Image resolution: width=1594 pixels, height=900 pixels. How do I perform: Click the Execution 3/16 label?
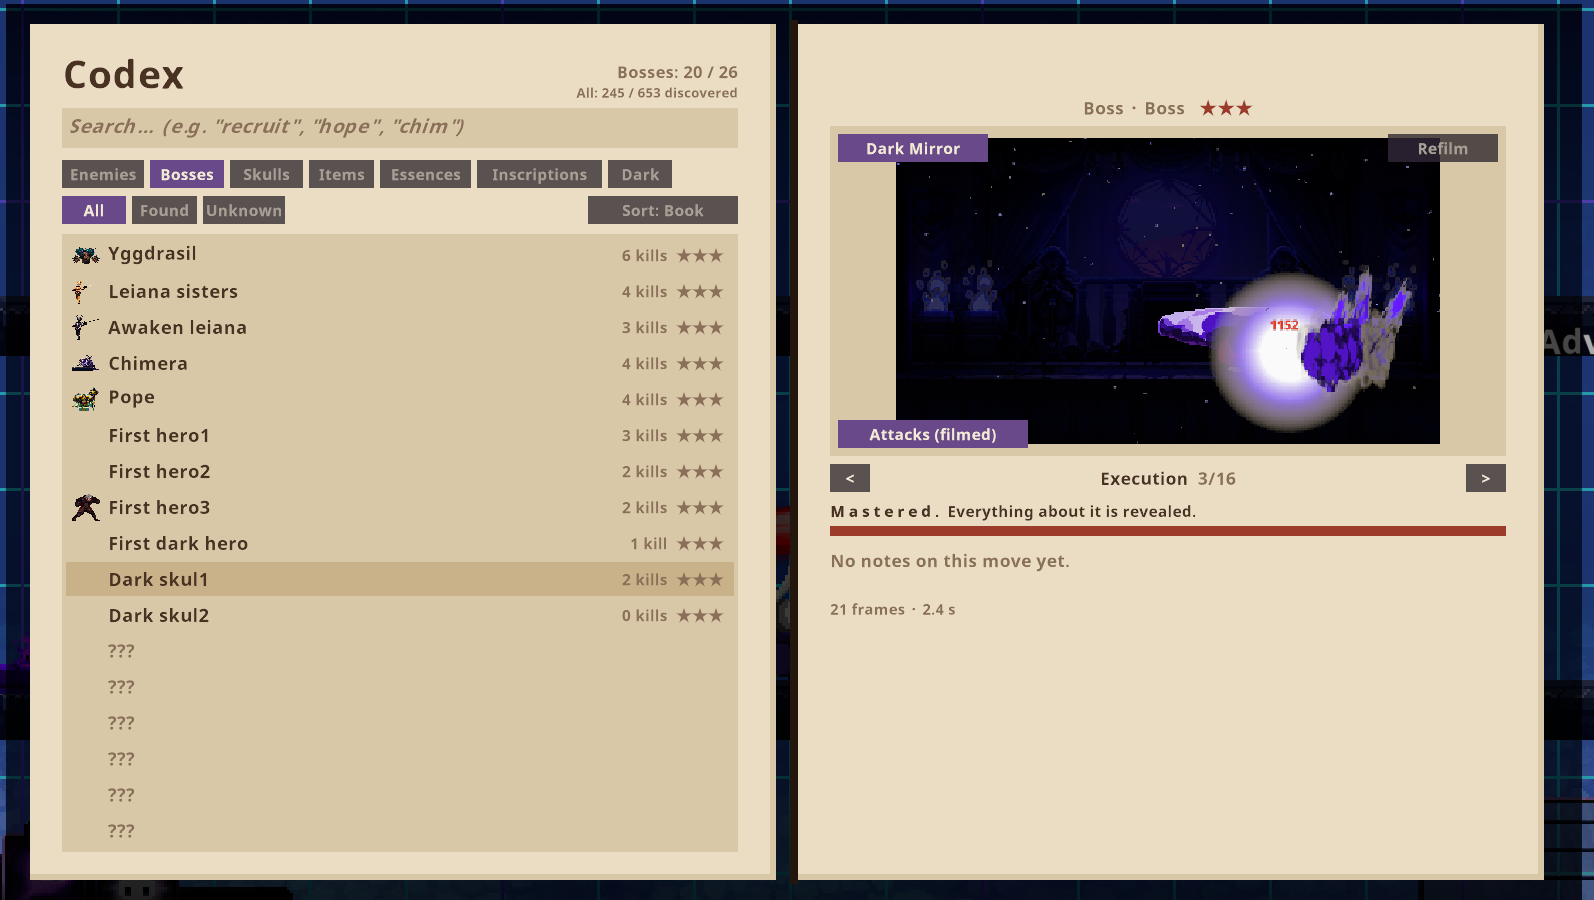1168,479
